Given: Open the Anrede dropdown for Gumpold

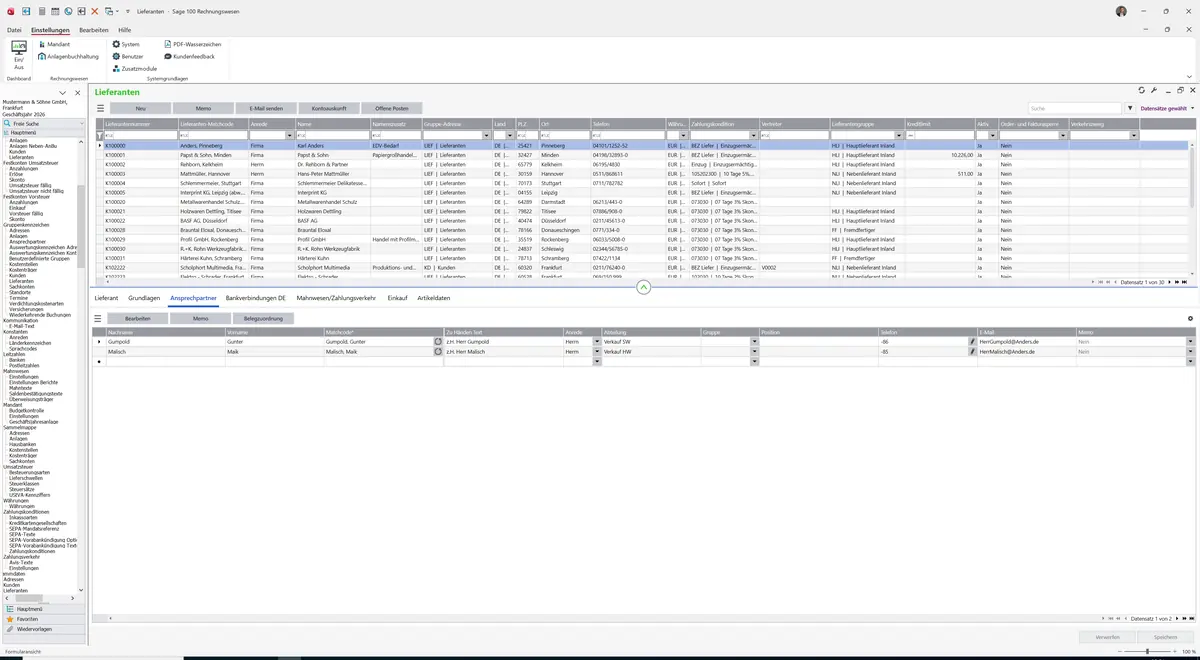Looking at the screenshot, I should tap(597, 341).
